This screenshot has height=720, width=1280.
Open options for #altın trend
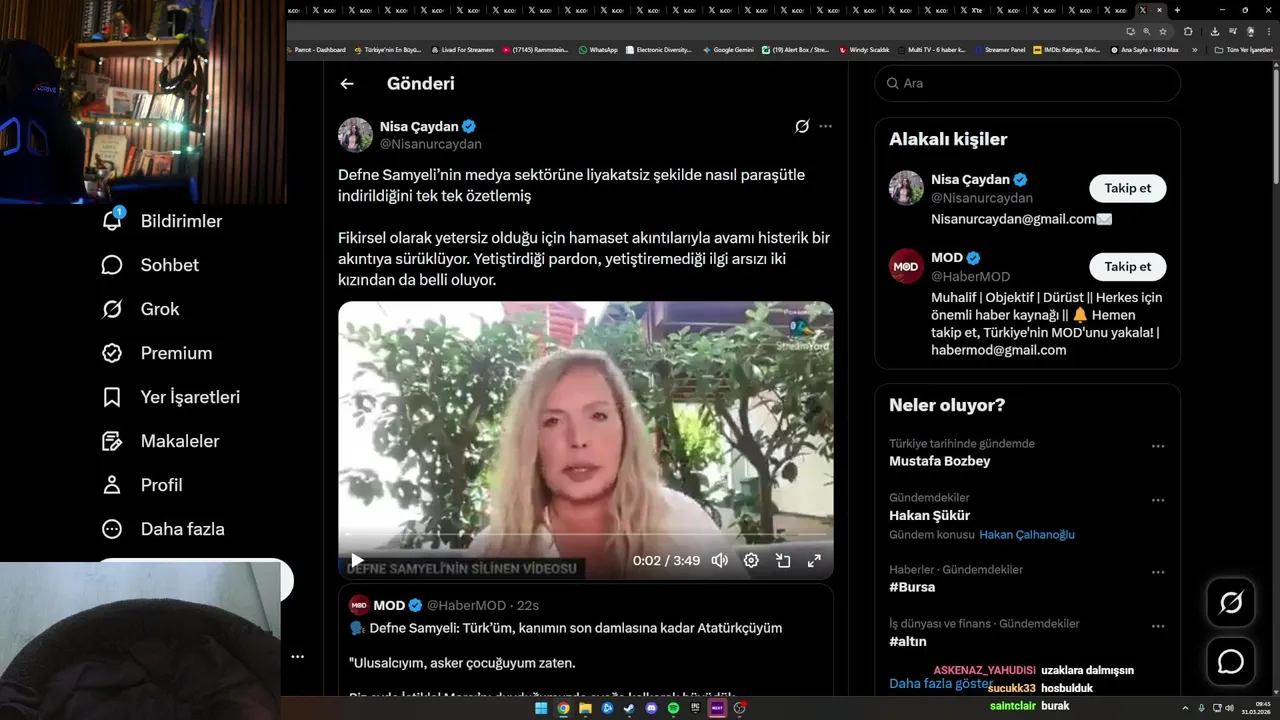1158,626
